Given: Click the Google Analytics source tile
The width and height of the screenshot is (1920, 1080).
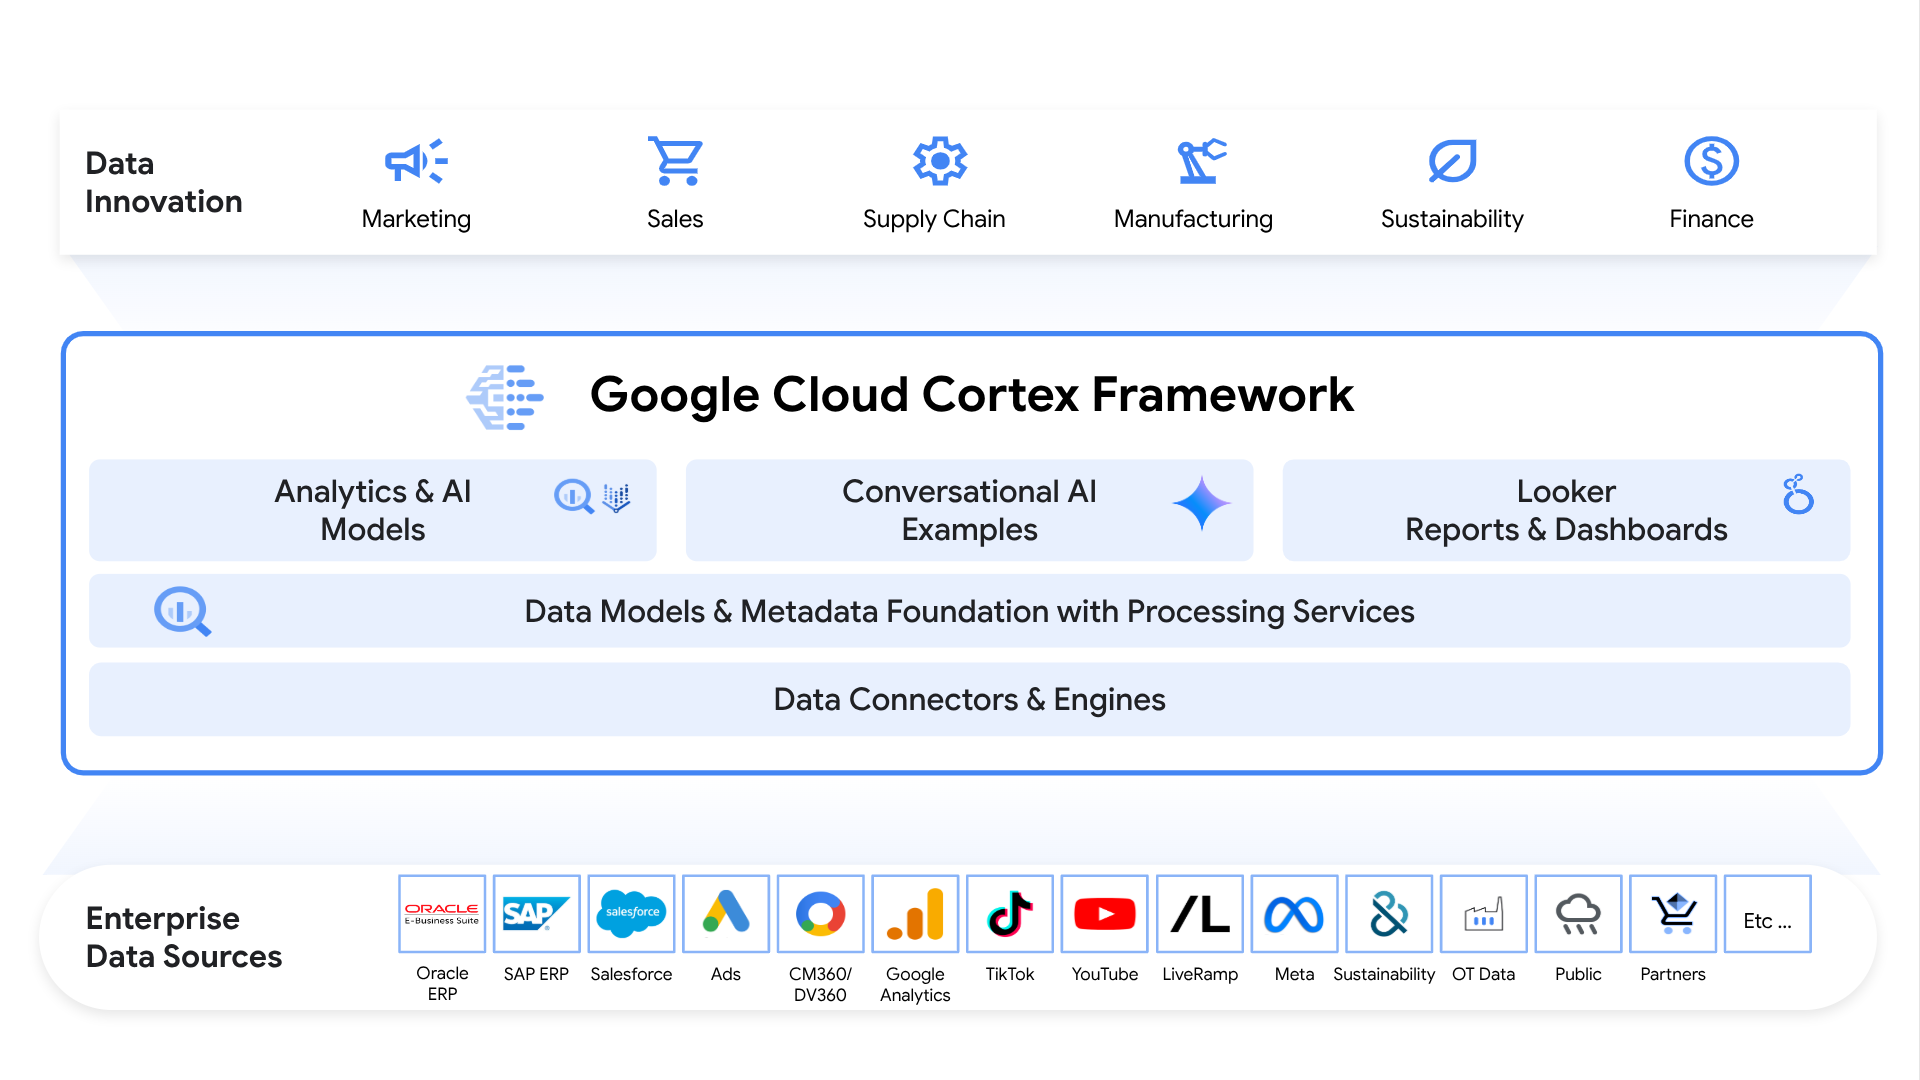Looking at the screenshot, I should [915, 913].
